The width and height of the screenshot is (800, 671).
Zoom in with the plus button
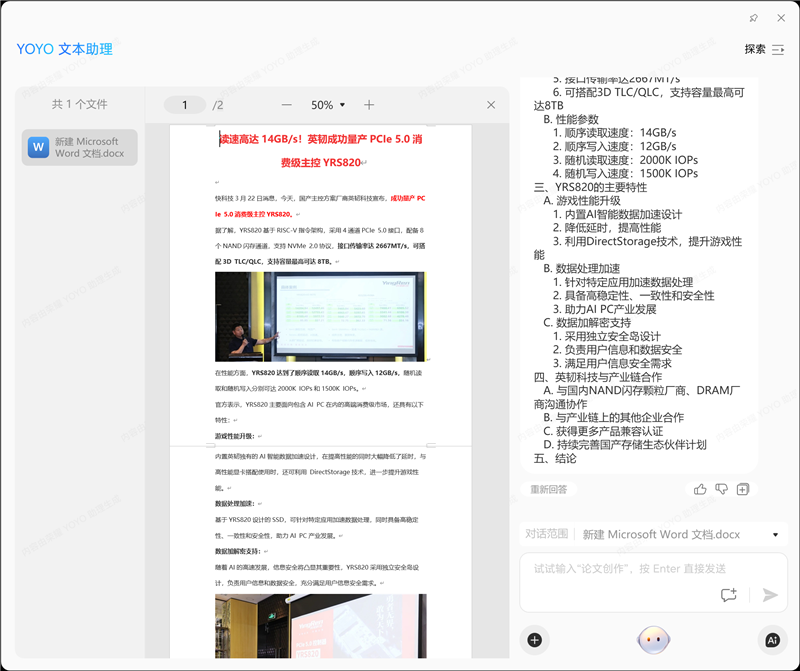click(369, 105)
